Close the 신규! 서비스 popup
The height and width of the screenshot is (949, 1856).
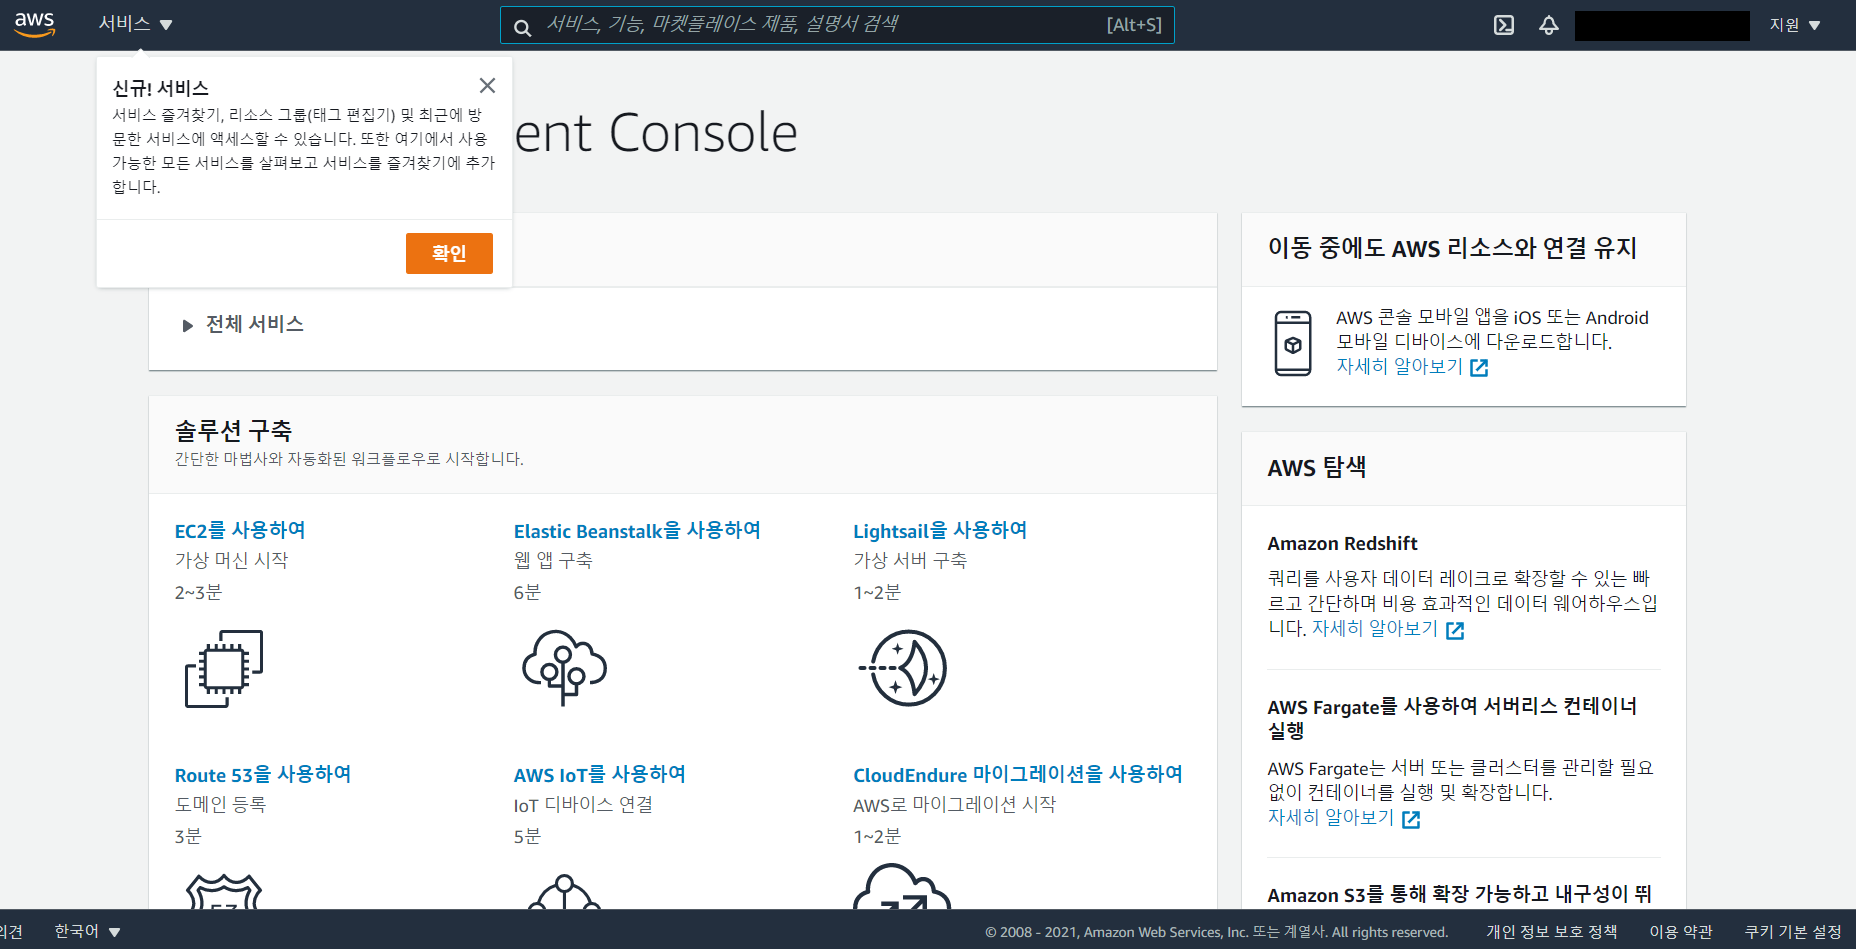487,86
